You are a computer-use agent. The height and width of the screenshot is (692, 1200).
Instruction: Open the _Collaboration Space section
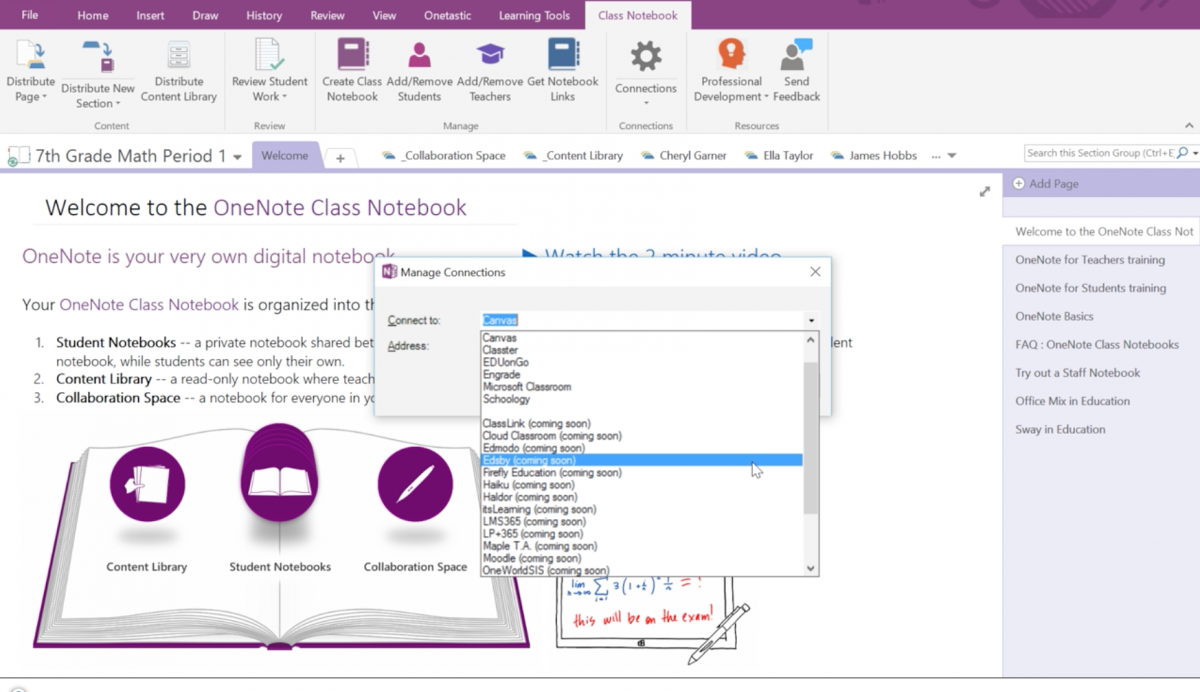click(444, 156)
